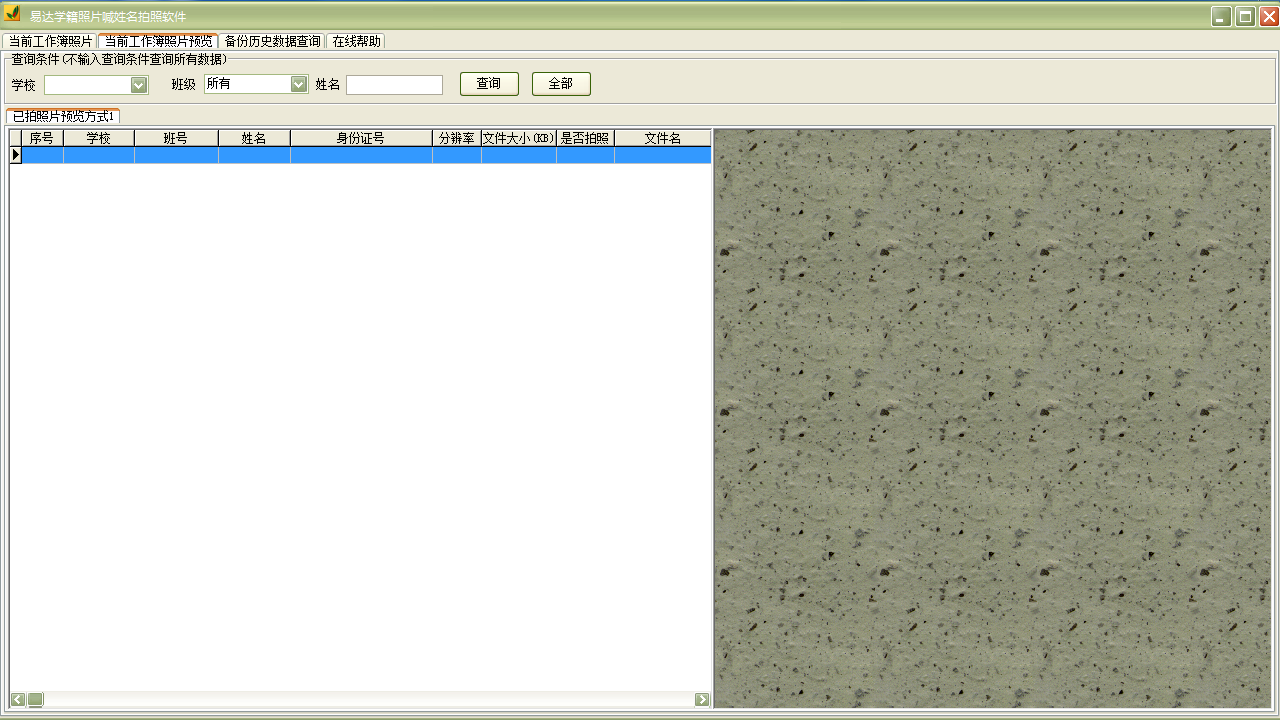
Task: Select the 在线帮助 tab
Action: pyautogui.click(x=356, y=41)
